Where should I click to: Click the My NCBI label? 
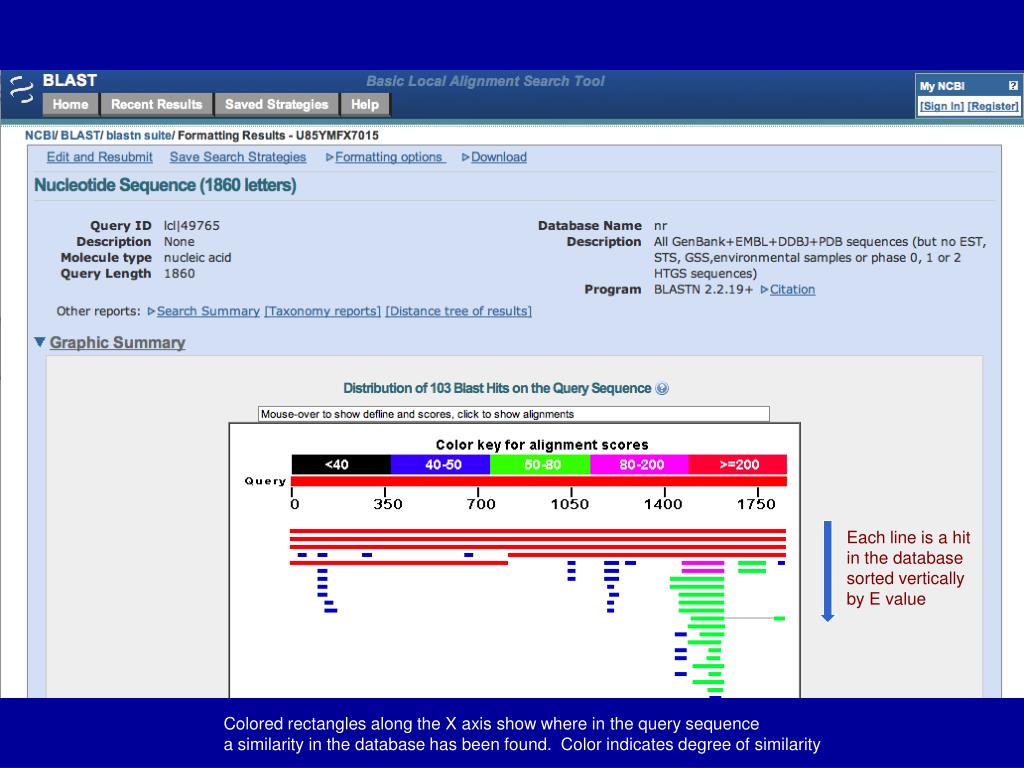(942, 86)
